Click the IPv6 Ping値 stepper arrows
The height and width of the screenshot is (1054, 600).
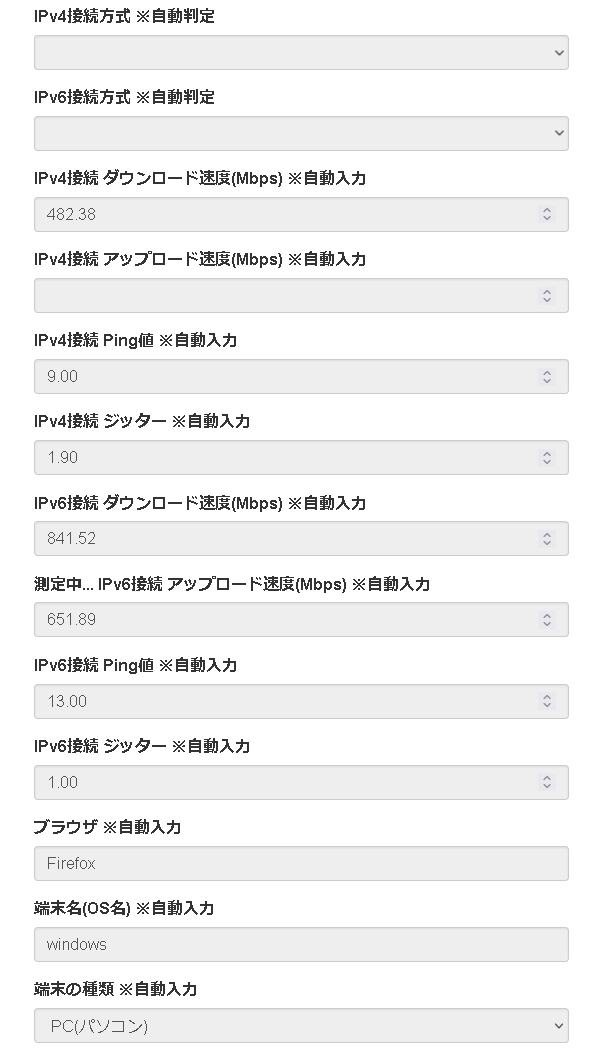point(547,701)
